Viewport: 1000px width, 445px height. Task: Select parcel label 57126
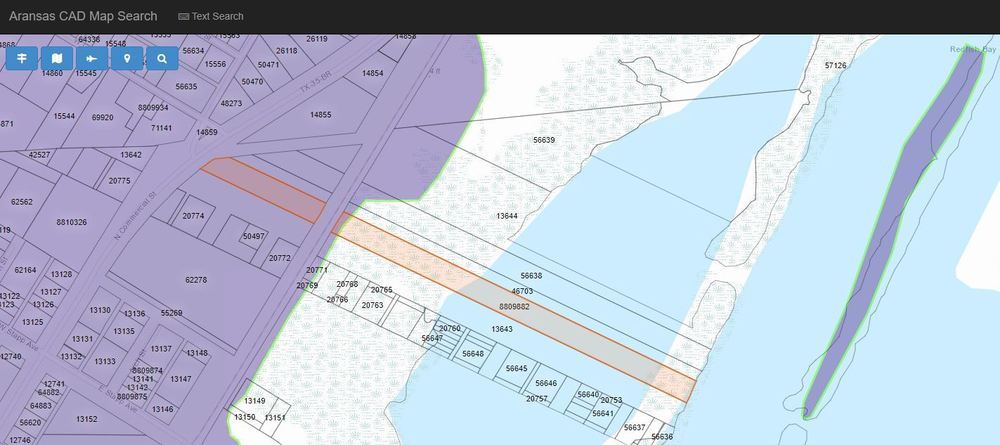pos(835,65)
